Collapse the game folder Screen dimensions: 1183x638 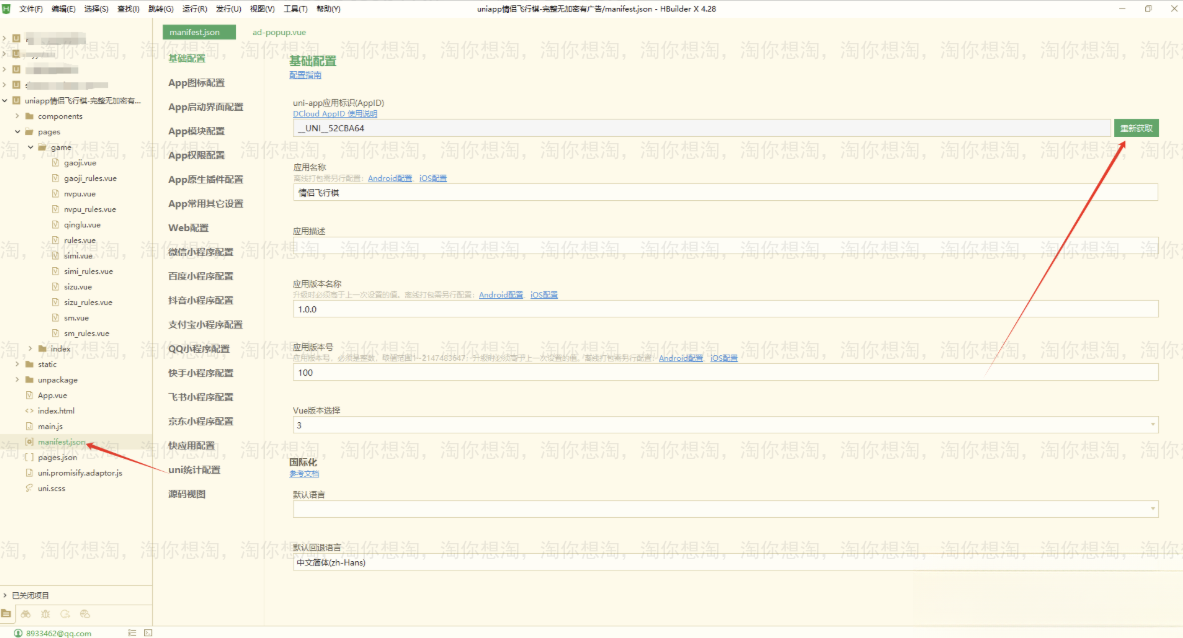pos(30,147)
